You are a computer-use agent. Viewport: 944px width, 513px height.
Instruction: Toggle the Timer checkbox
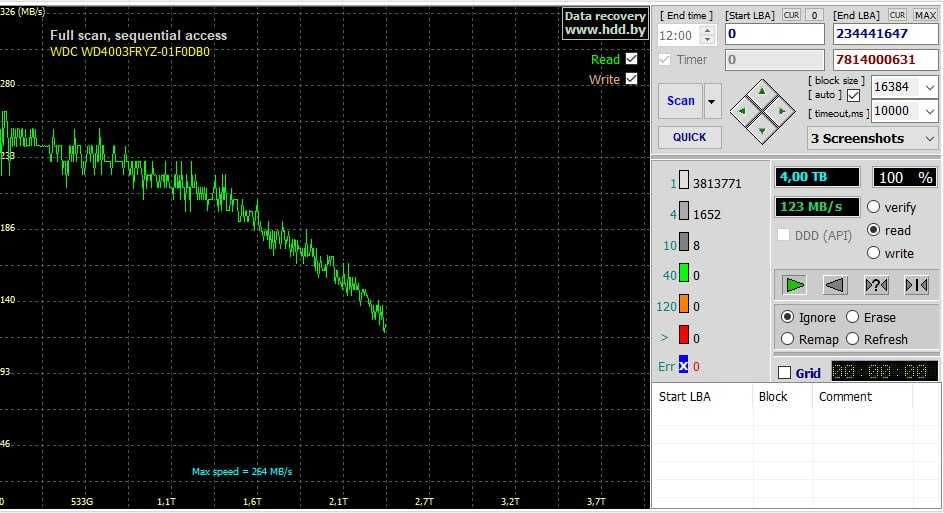click(x=665, y=60)
